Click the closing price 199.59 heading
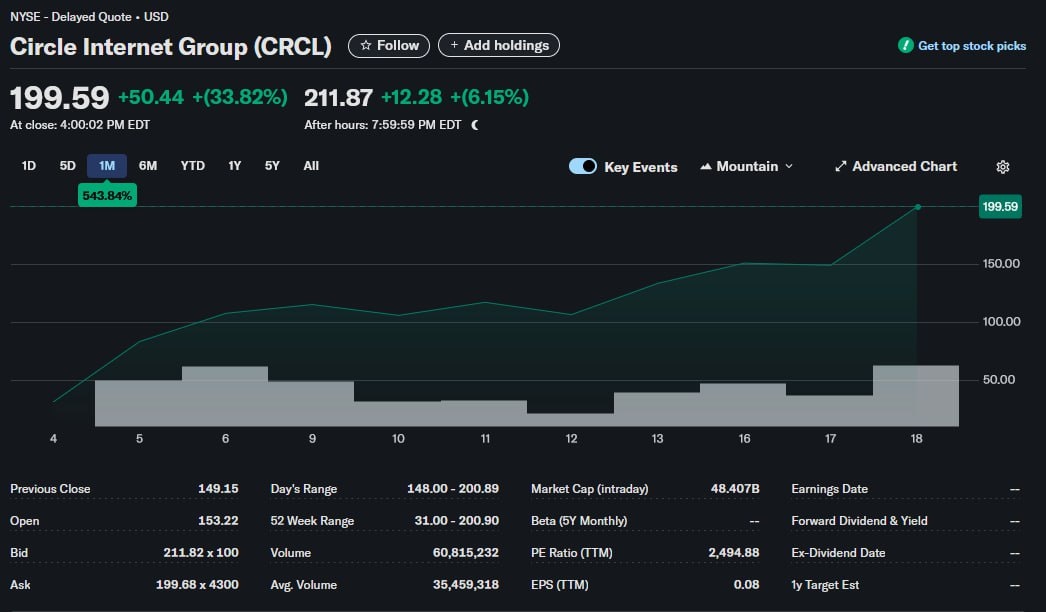 pos(59,97)
